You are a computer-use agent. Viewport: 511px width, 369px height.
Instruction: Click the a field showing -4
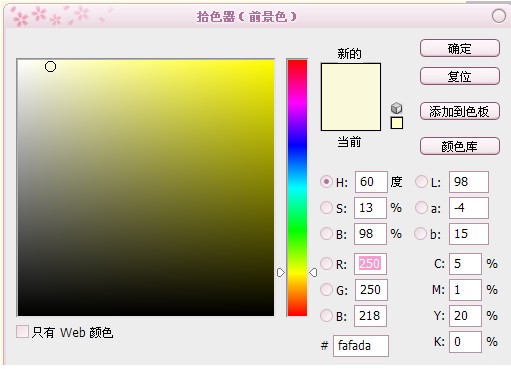coord(469,208)
